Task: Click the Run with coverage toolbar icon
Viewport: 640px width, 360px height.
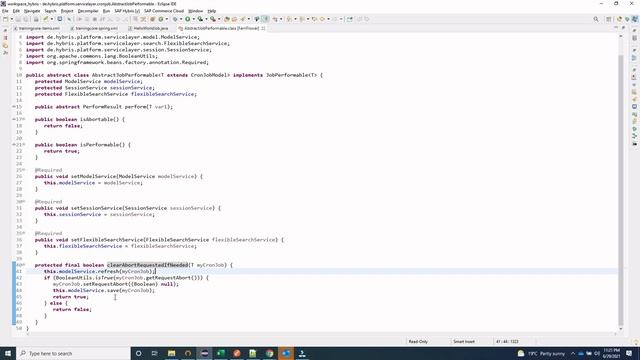Action: tap(200, 19)
